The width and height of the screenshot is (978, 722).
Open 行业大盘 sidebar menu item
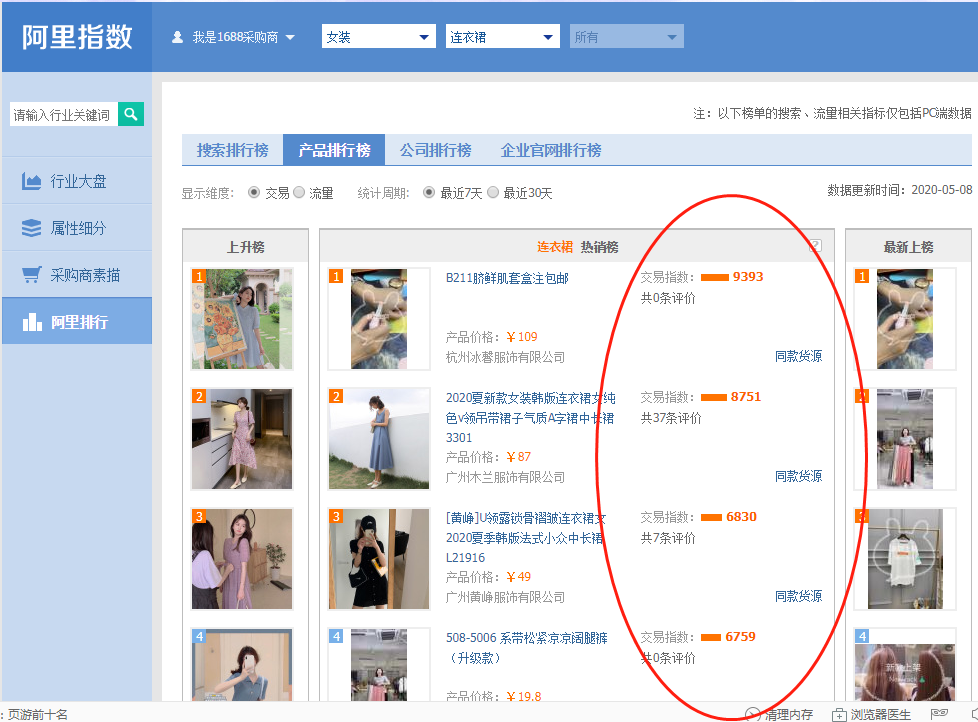(77, 181)
